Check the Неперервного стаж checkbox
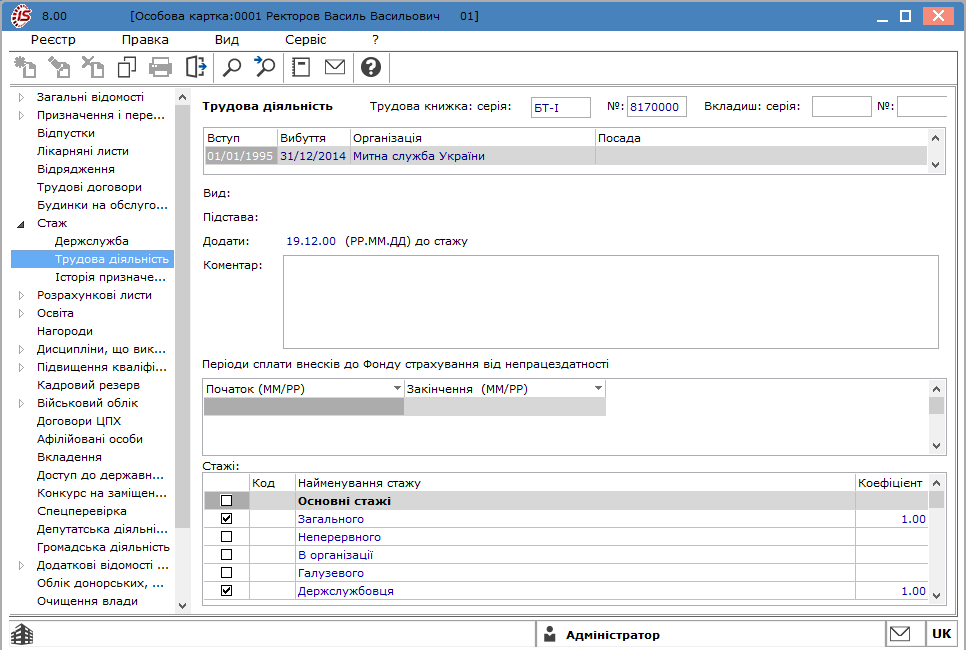This screenshot has height=650, width=966. click(x=226, y=536)
